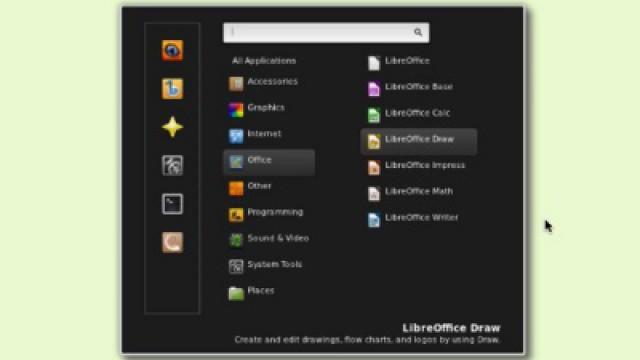The height and width of the screenshot is (360, 640).
Task: Launch LibreOffice Impress
Action: coord(418,167)
